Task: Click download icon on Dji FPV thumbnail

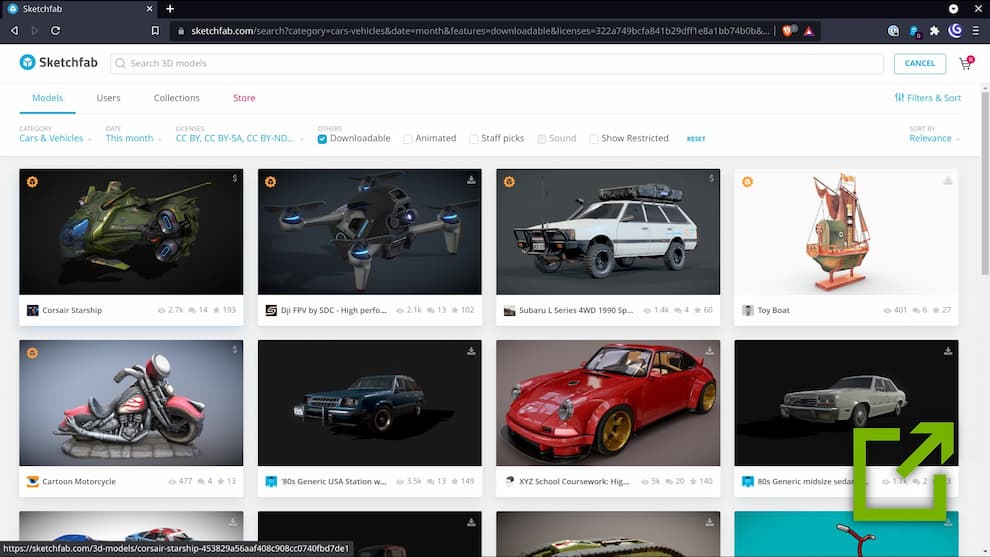Action: pyautogui.click(x=471, y=181)
